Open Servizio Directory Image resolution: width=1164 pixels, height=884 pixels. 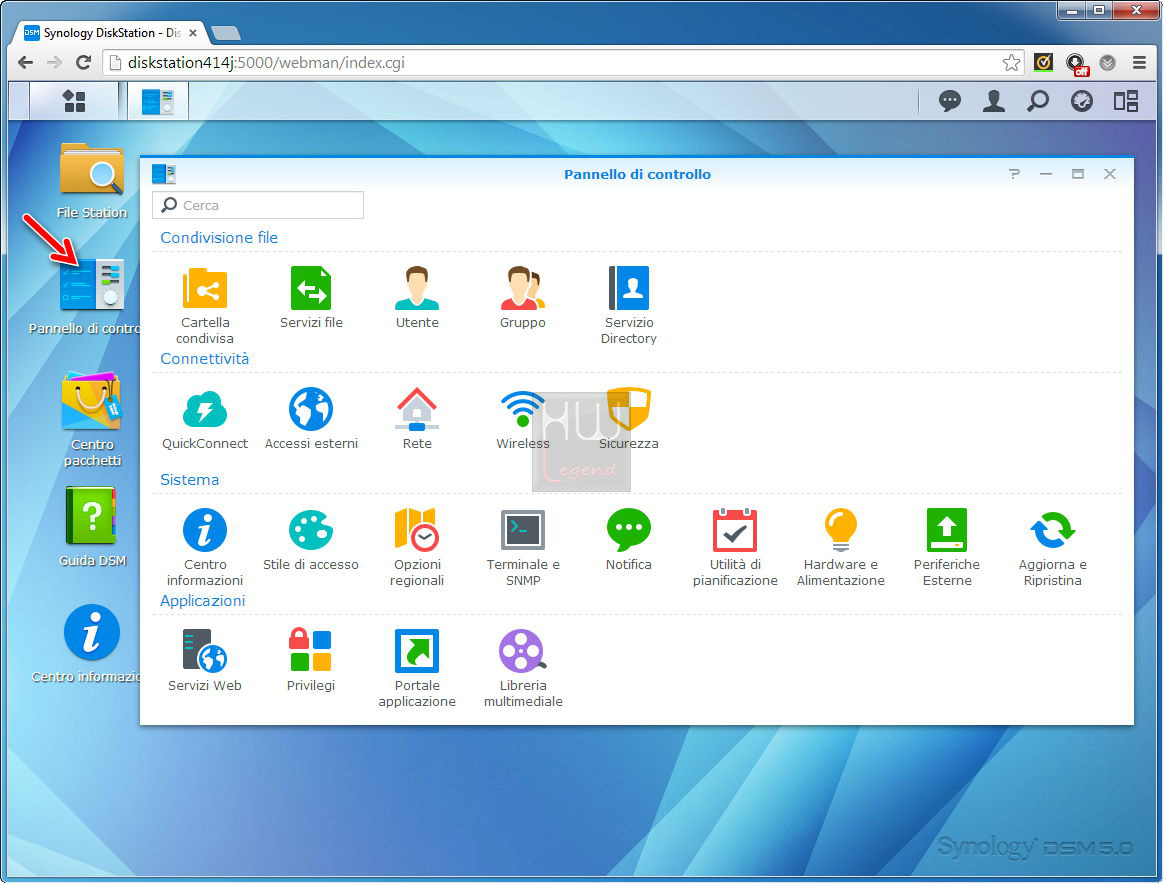coord(629,304)
